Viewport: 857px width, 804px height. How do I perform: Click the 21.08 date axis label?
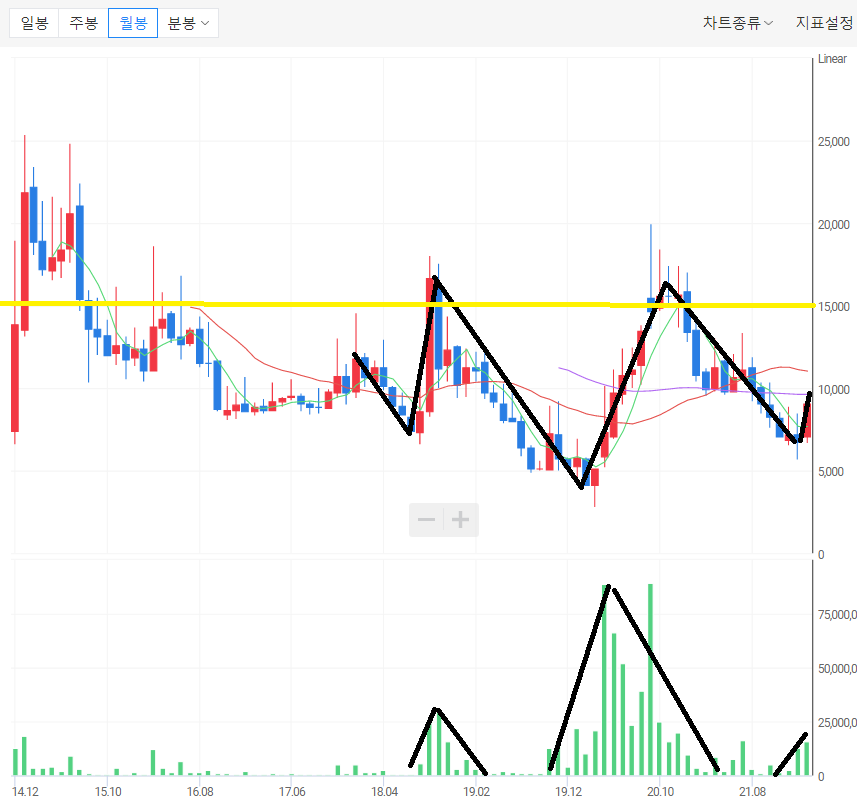pyautogui.click(x=752, y=792)
